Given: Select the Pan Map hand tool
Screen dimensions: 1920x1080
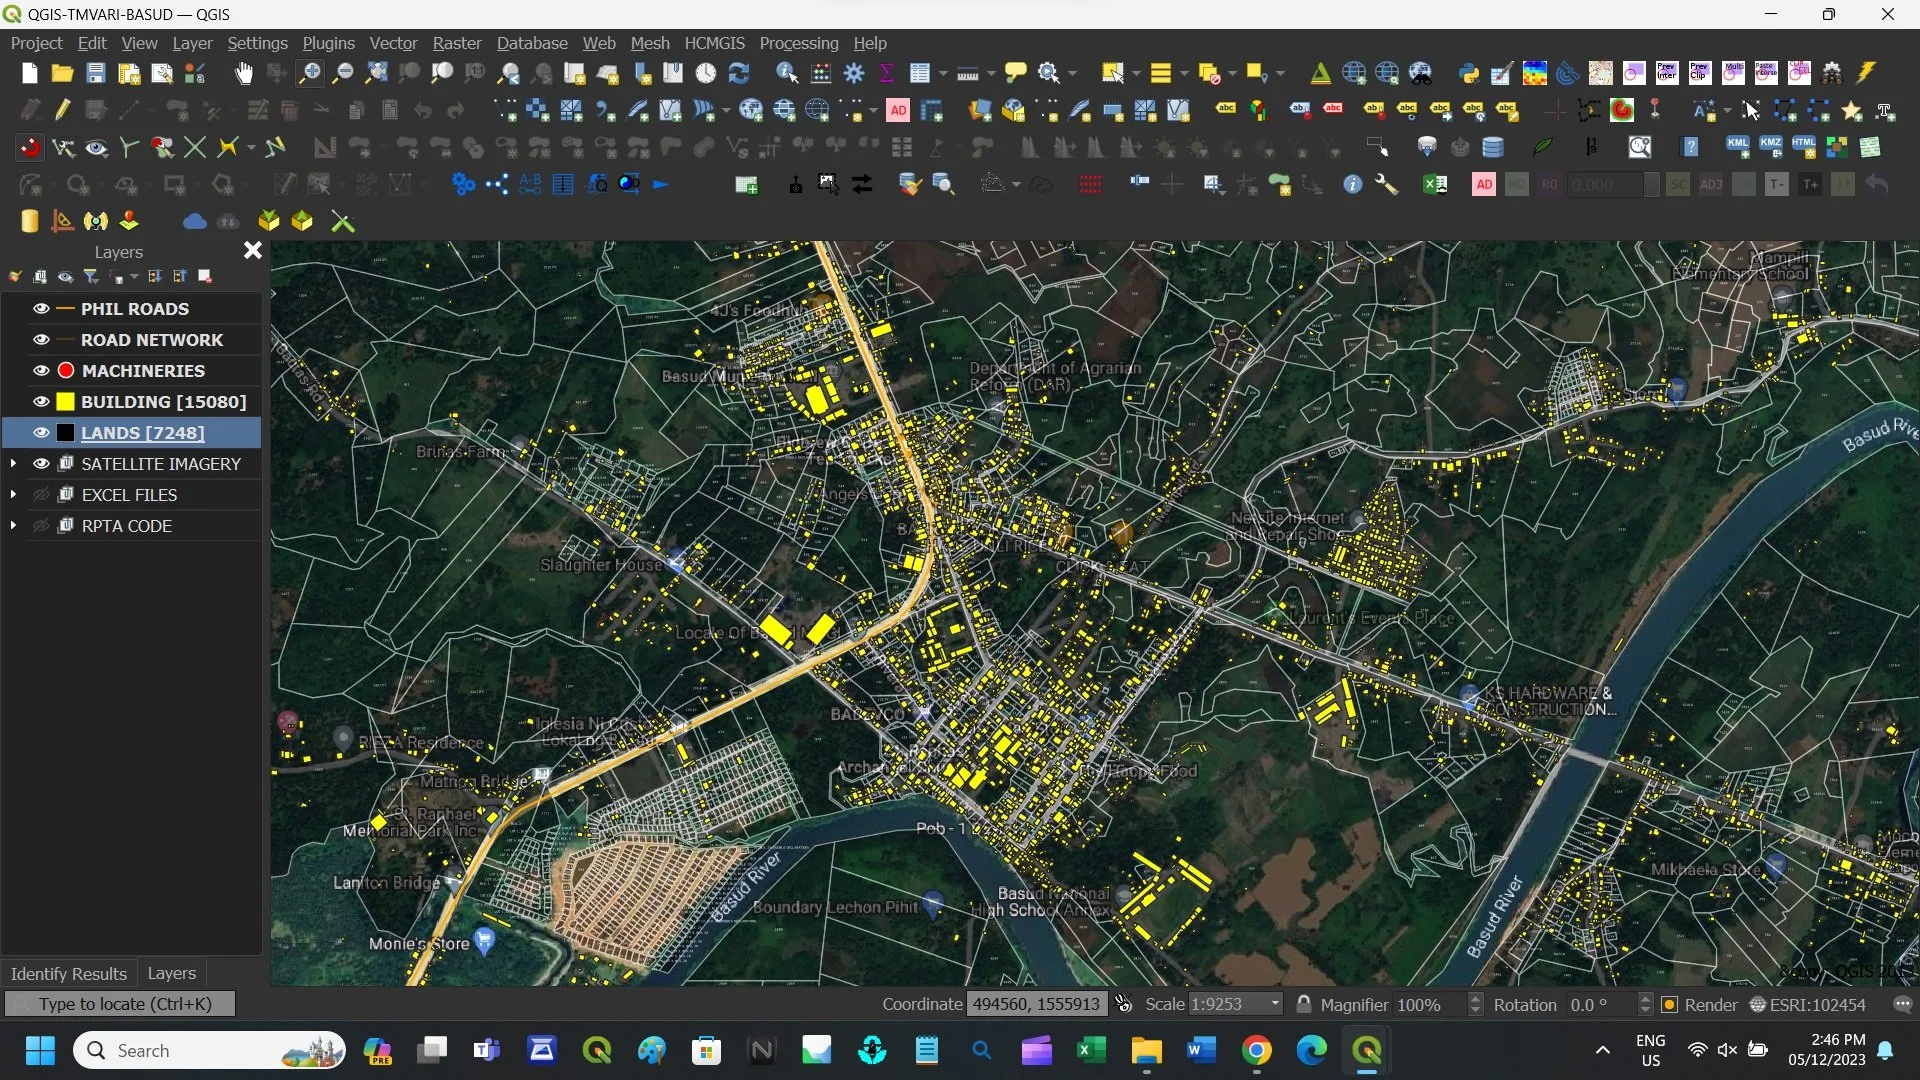Looking at the screenshot, I should 244,73.
